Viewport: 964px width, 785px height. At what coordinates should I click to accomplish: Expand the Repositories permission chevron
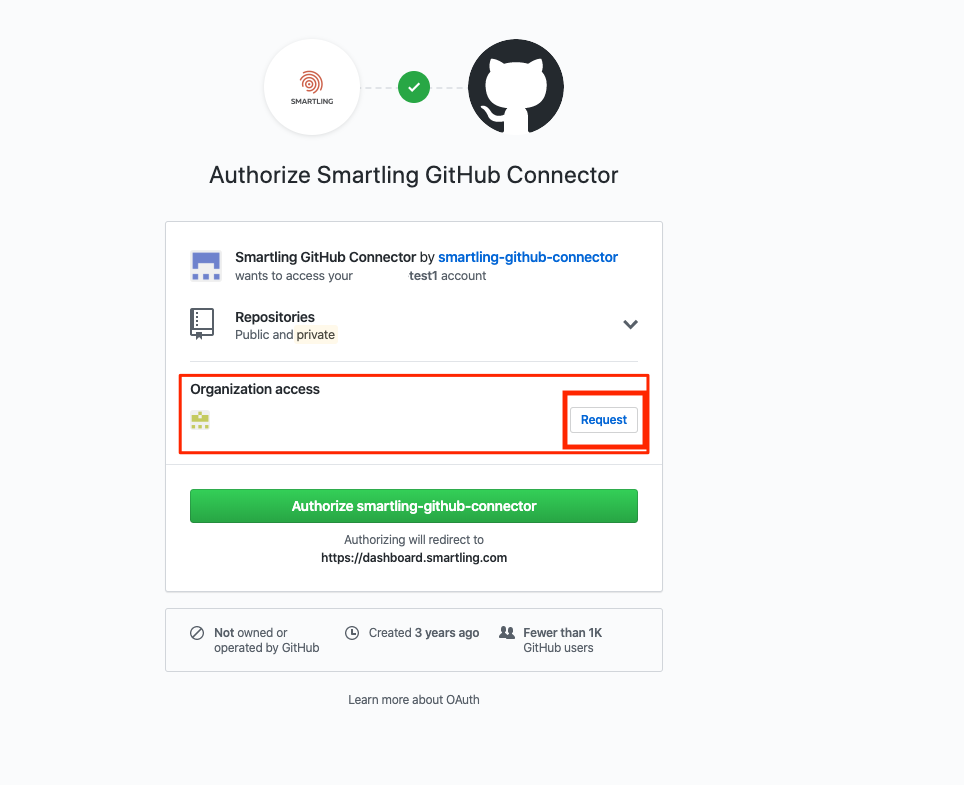[x=630, y=324]
